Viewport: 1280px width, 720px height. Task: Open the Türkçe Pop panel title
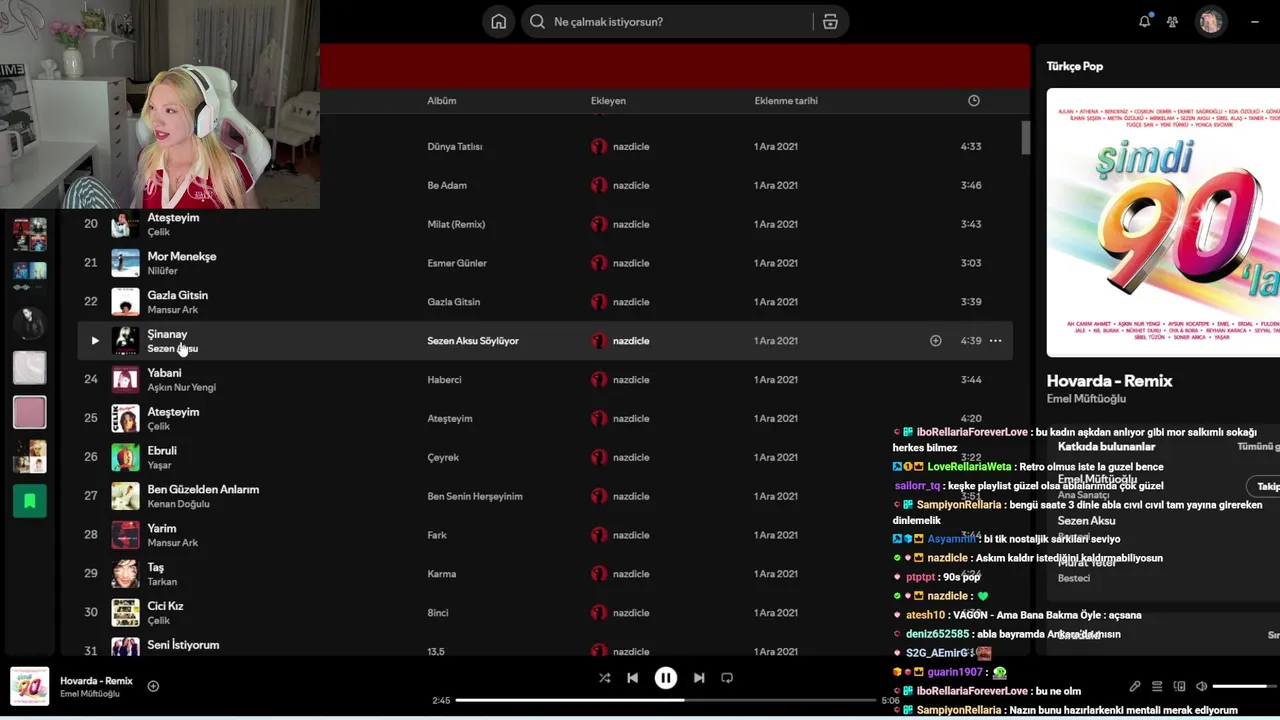tap(1074, 66)
